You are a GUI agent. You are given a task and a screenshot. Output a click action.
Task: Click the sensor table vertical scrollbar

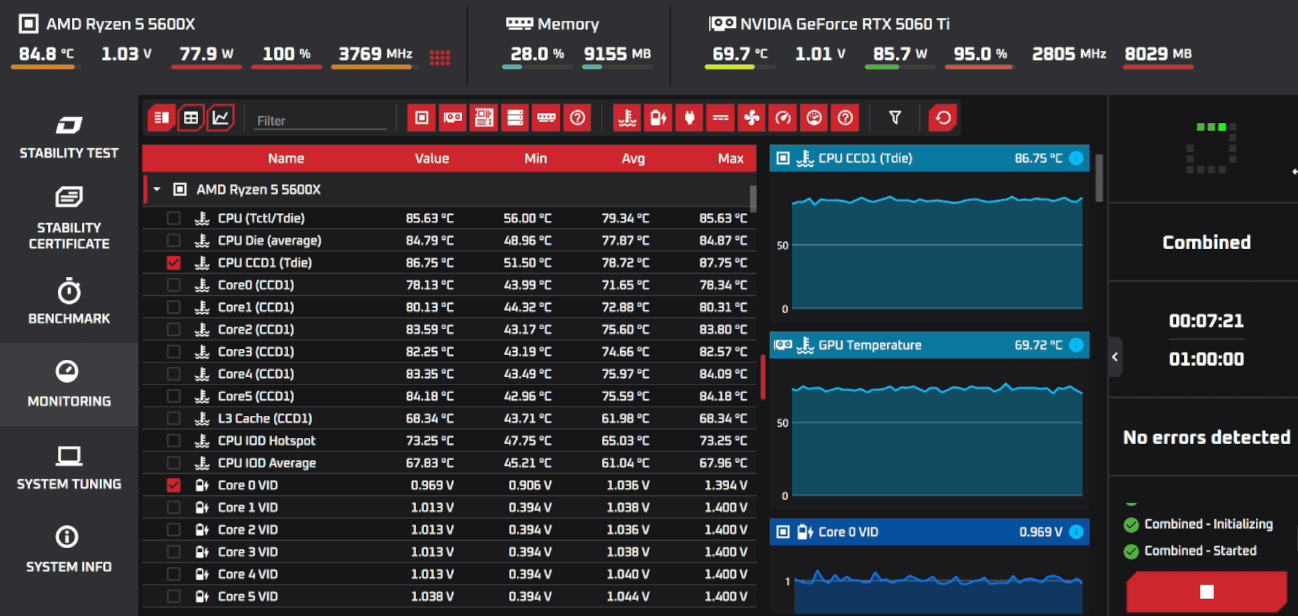coord(753,198)
